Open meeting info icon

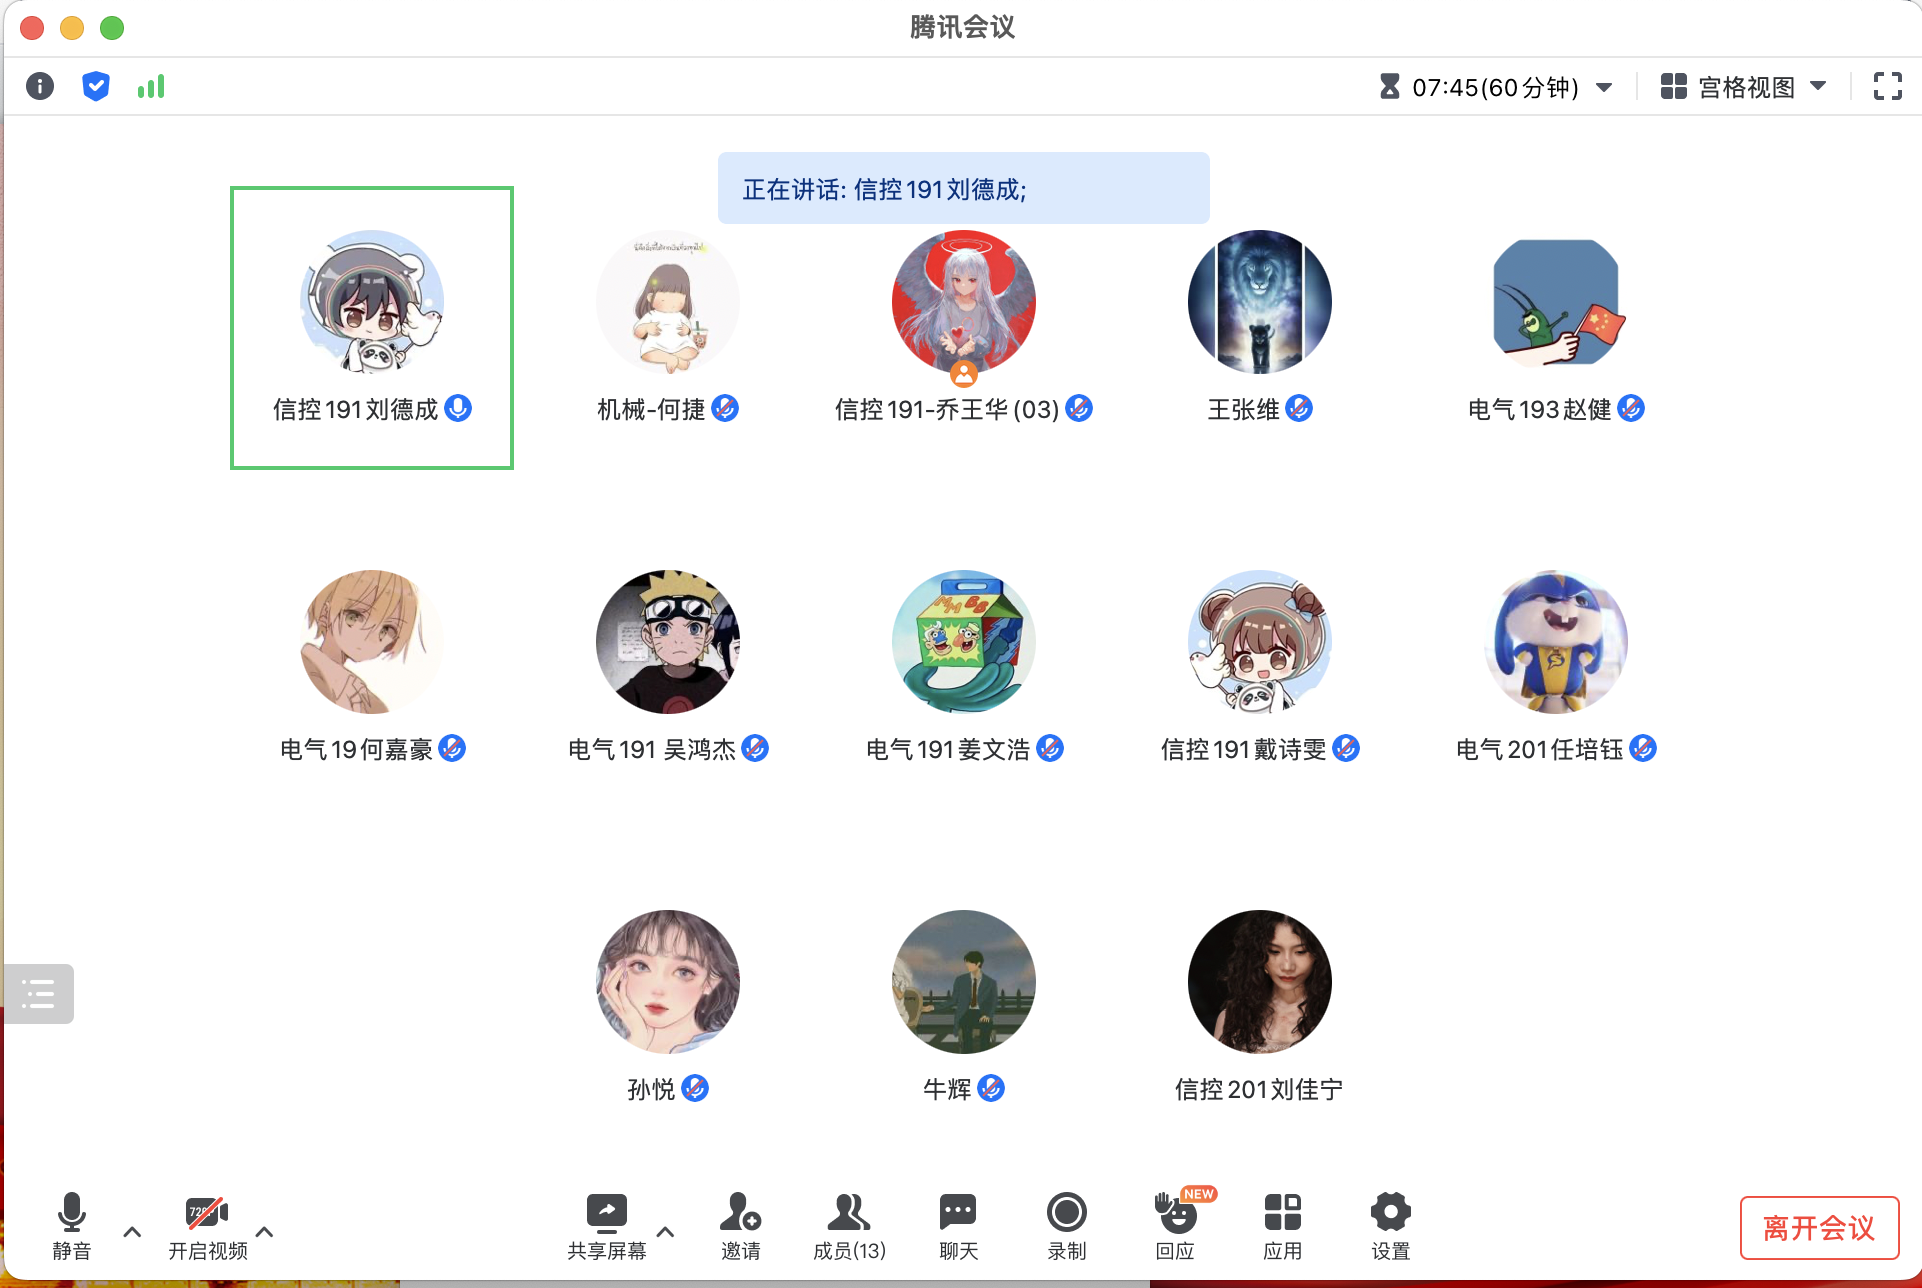tap(39, 87)
